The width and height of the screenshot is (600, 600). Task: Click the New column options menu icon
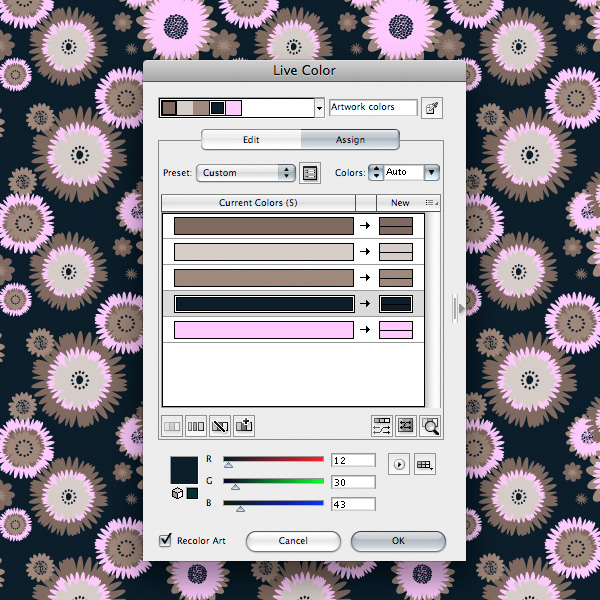[x=432, y=202]
